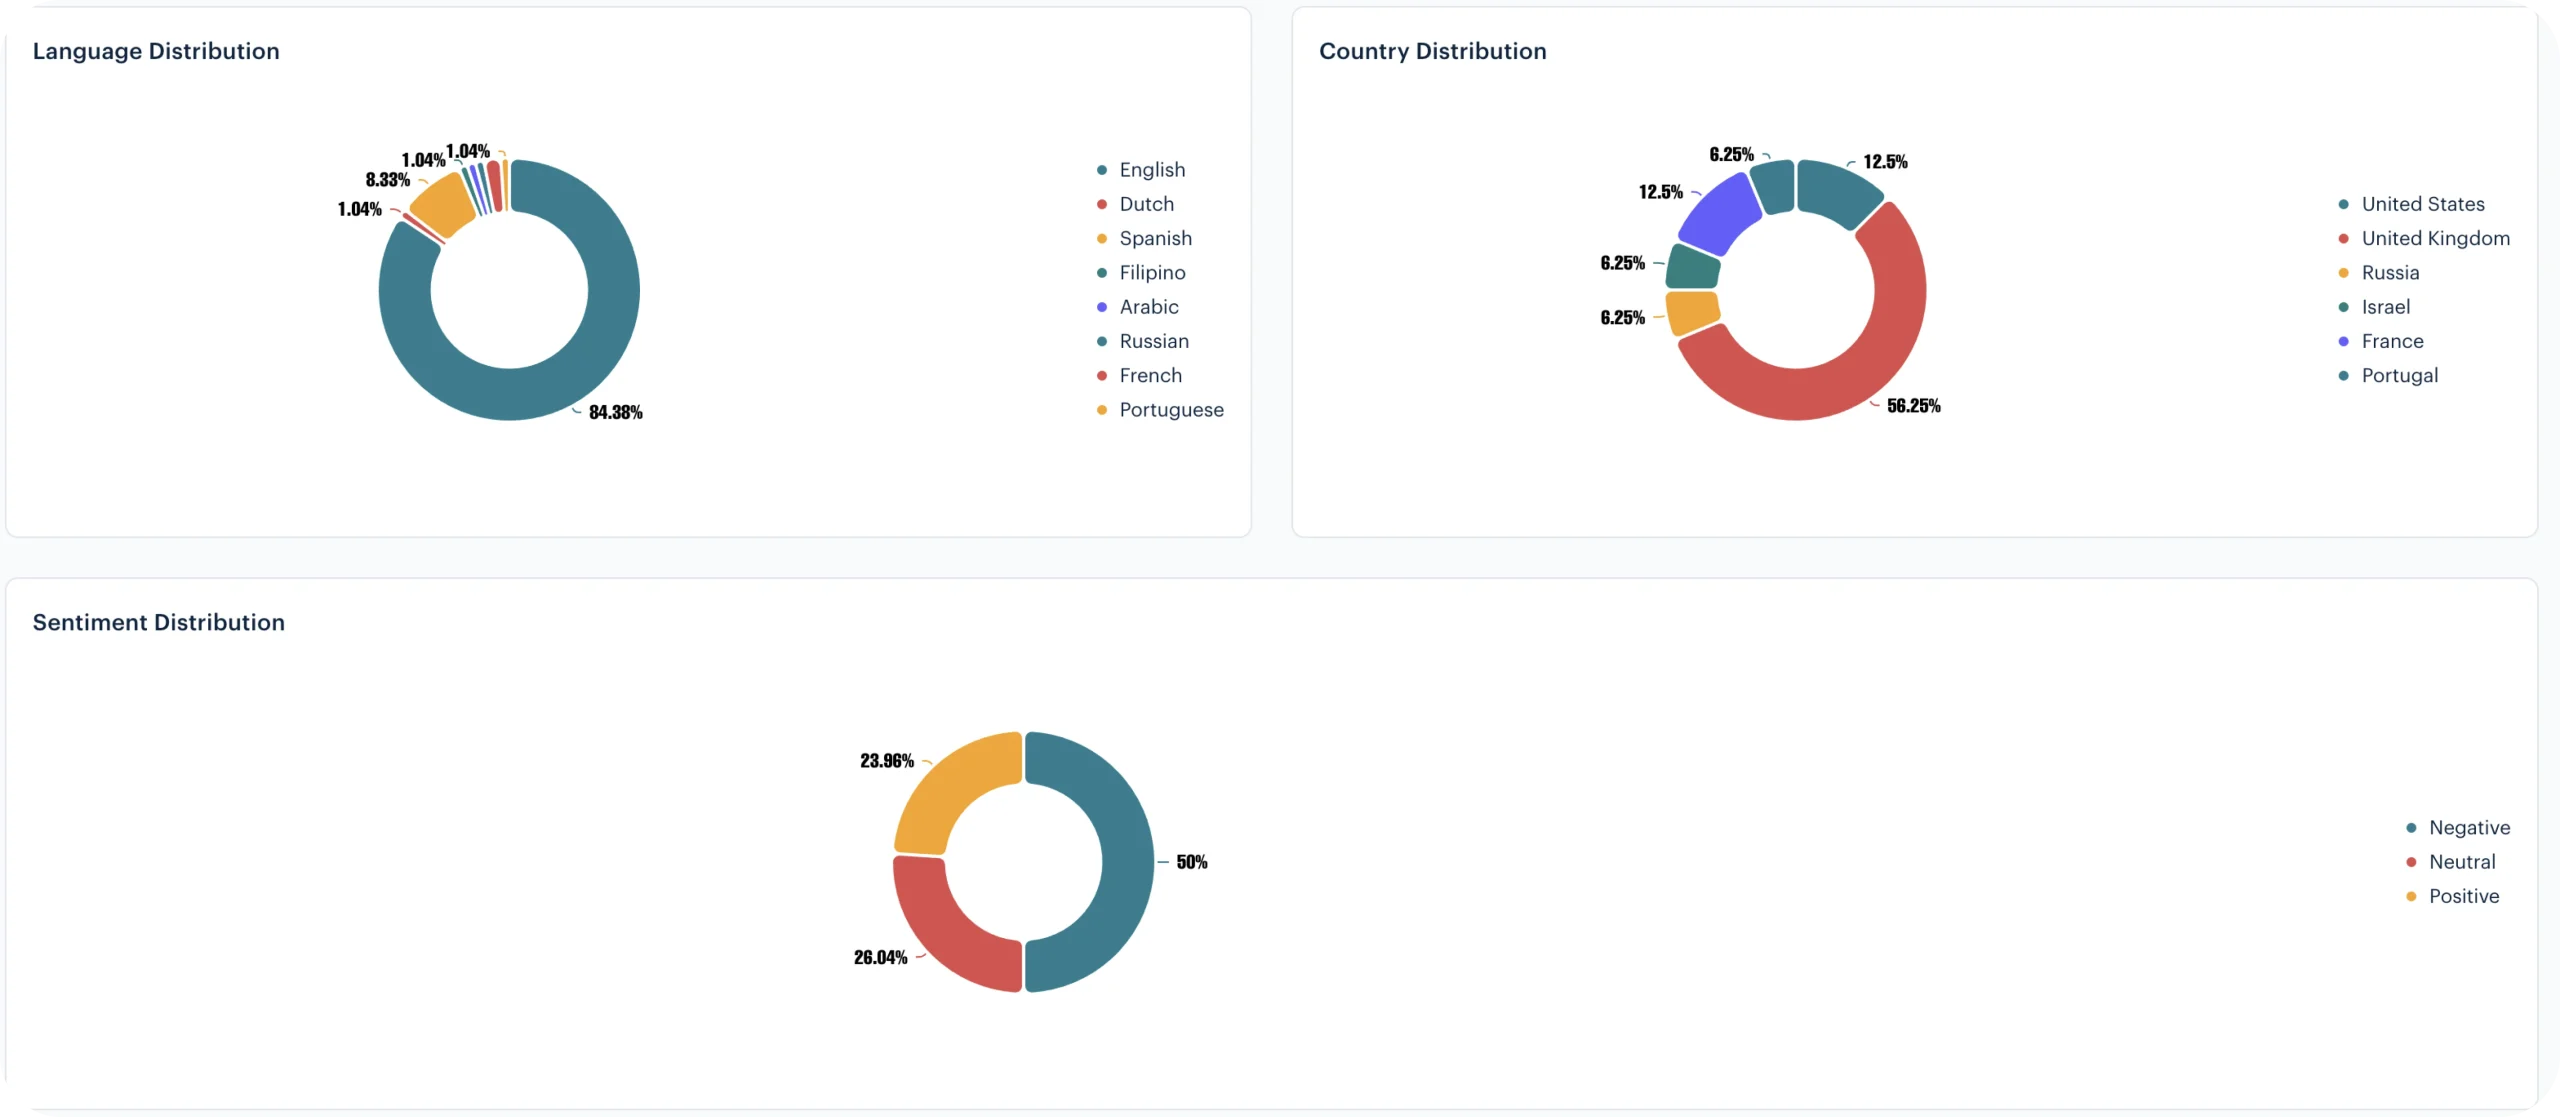The image size is (2560, 1117).
Task: Click the 84.38% data label
Action: (615, 413)
